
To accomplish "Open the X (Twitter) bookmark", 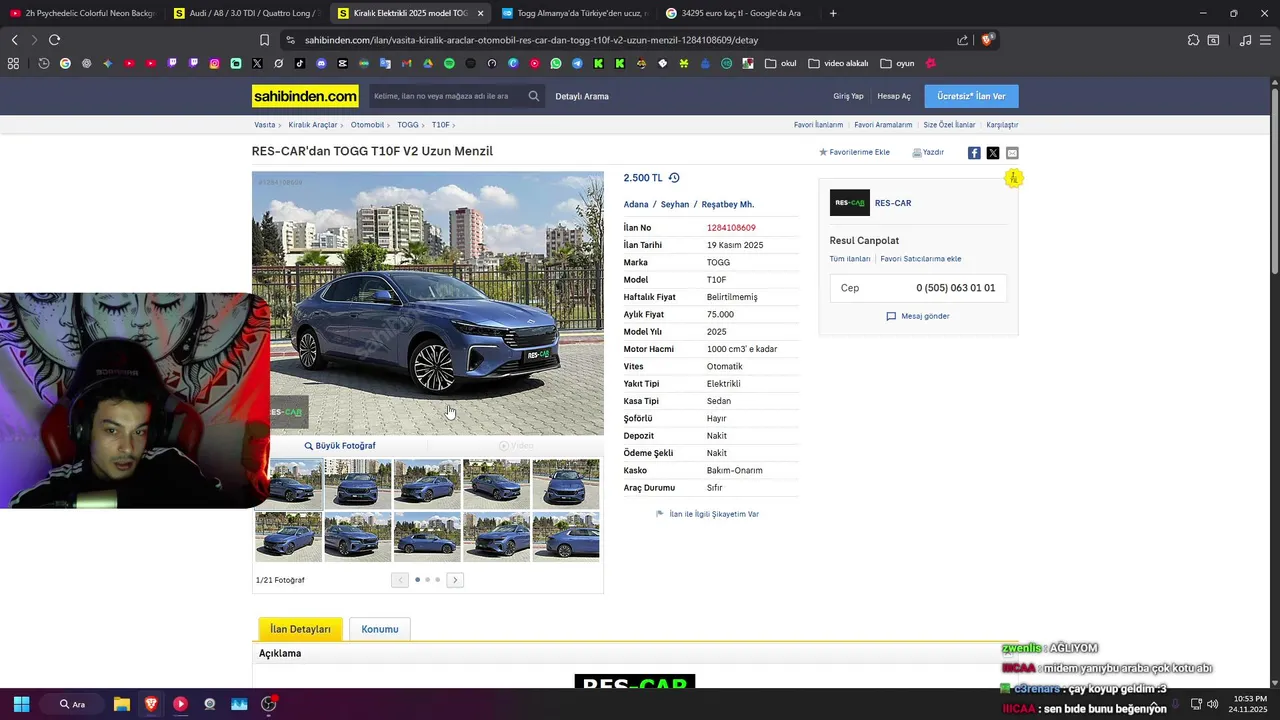I will tap(257, 63).
